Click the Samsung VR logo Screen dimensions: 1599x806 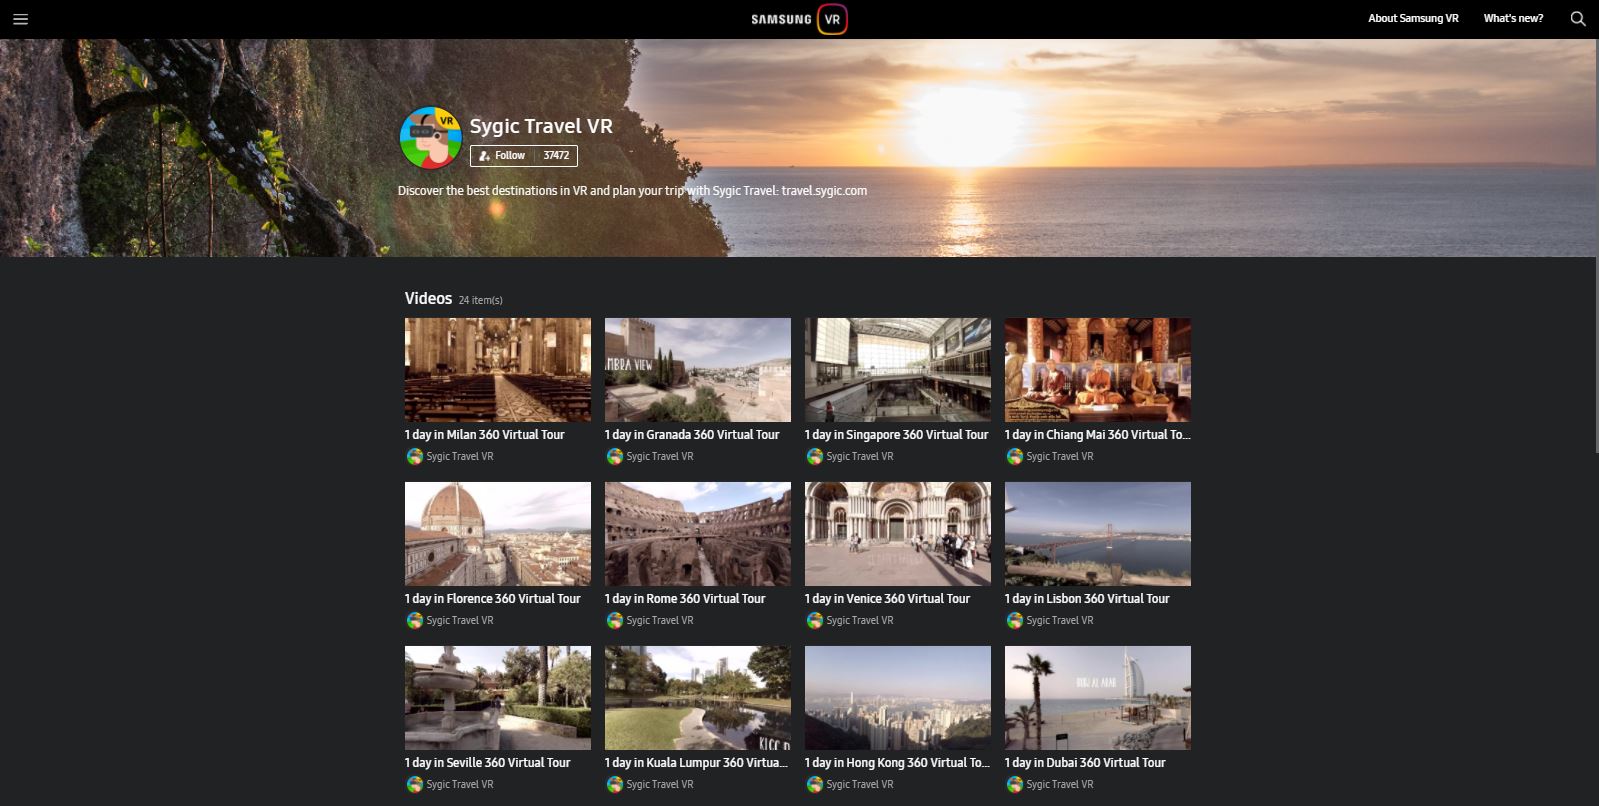coord(799,19)
